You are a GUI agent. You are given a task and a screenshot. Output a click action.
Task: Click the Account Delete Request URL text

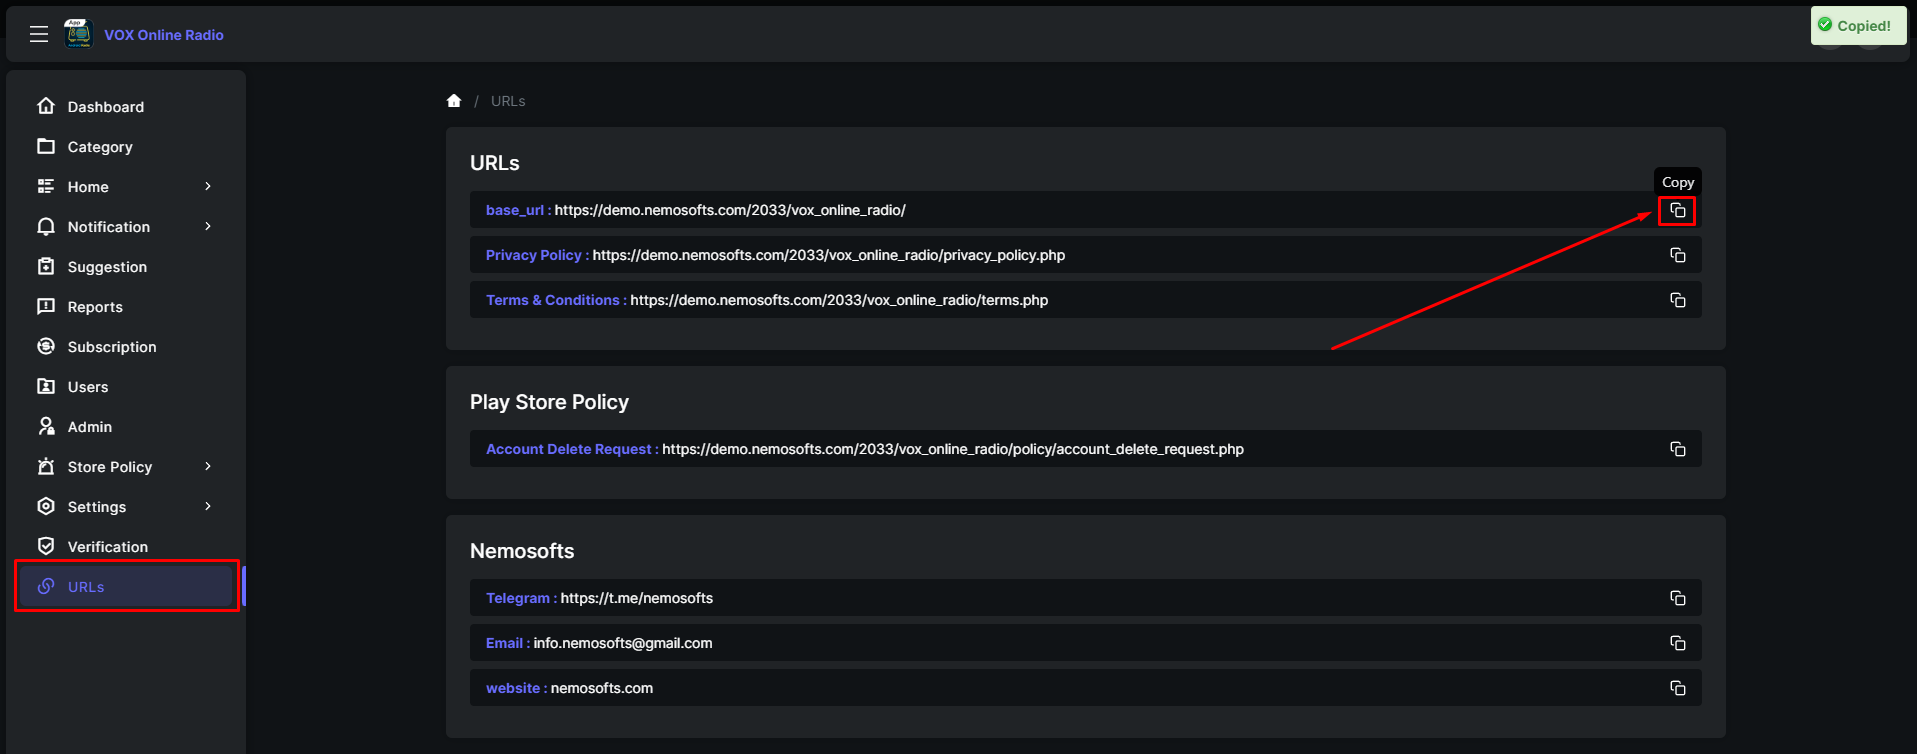point(953,449)
